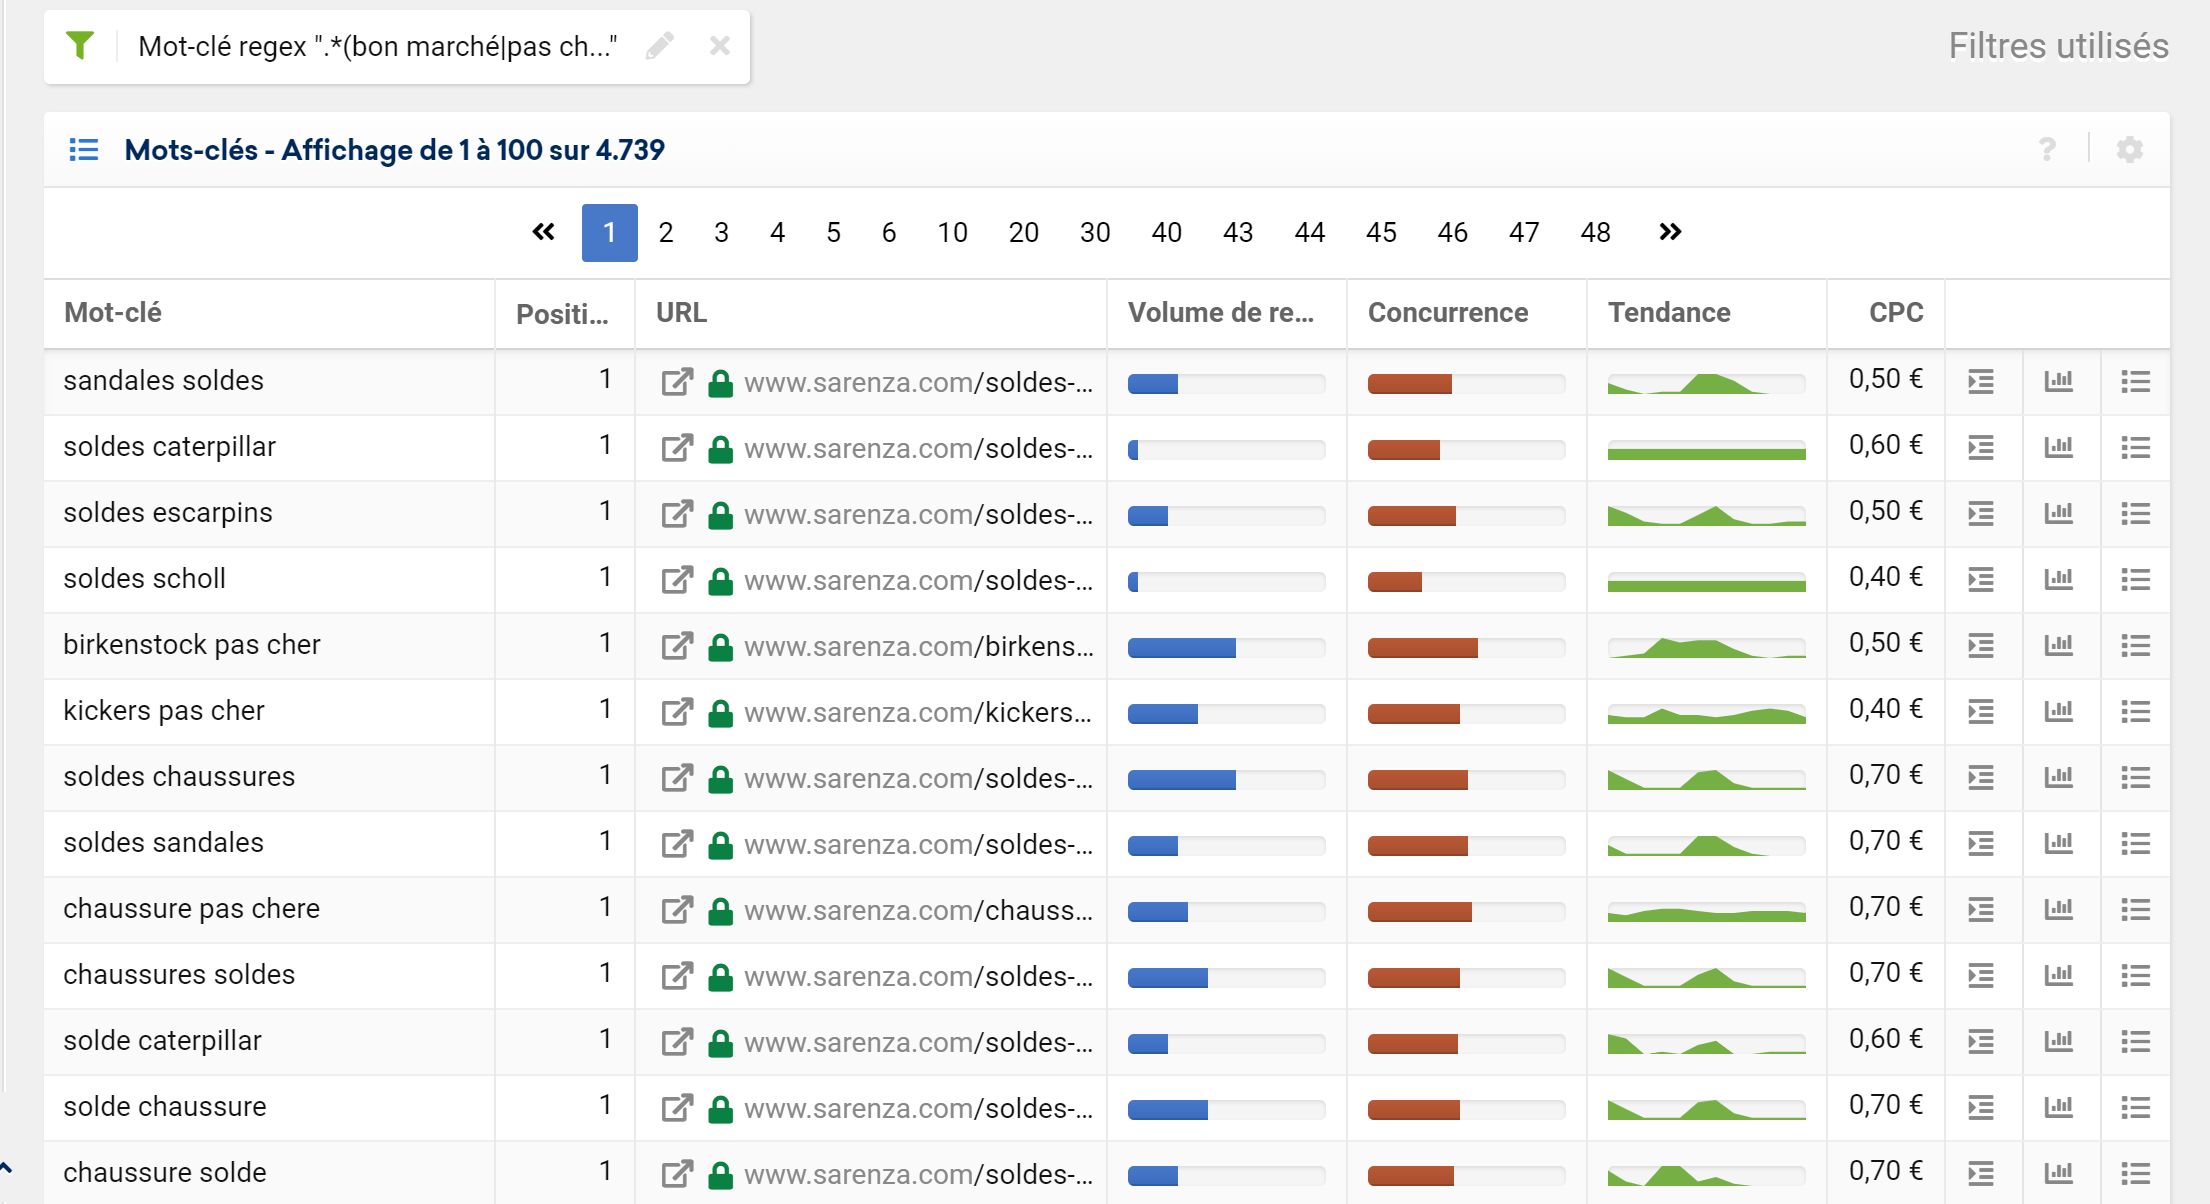Open external link icon for chaussure pas chere
Image resolution: width=2210 pixels, height=1204 pixels.
tap(677, 910)
